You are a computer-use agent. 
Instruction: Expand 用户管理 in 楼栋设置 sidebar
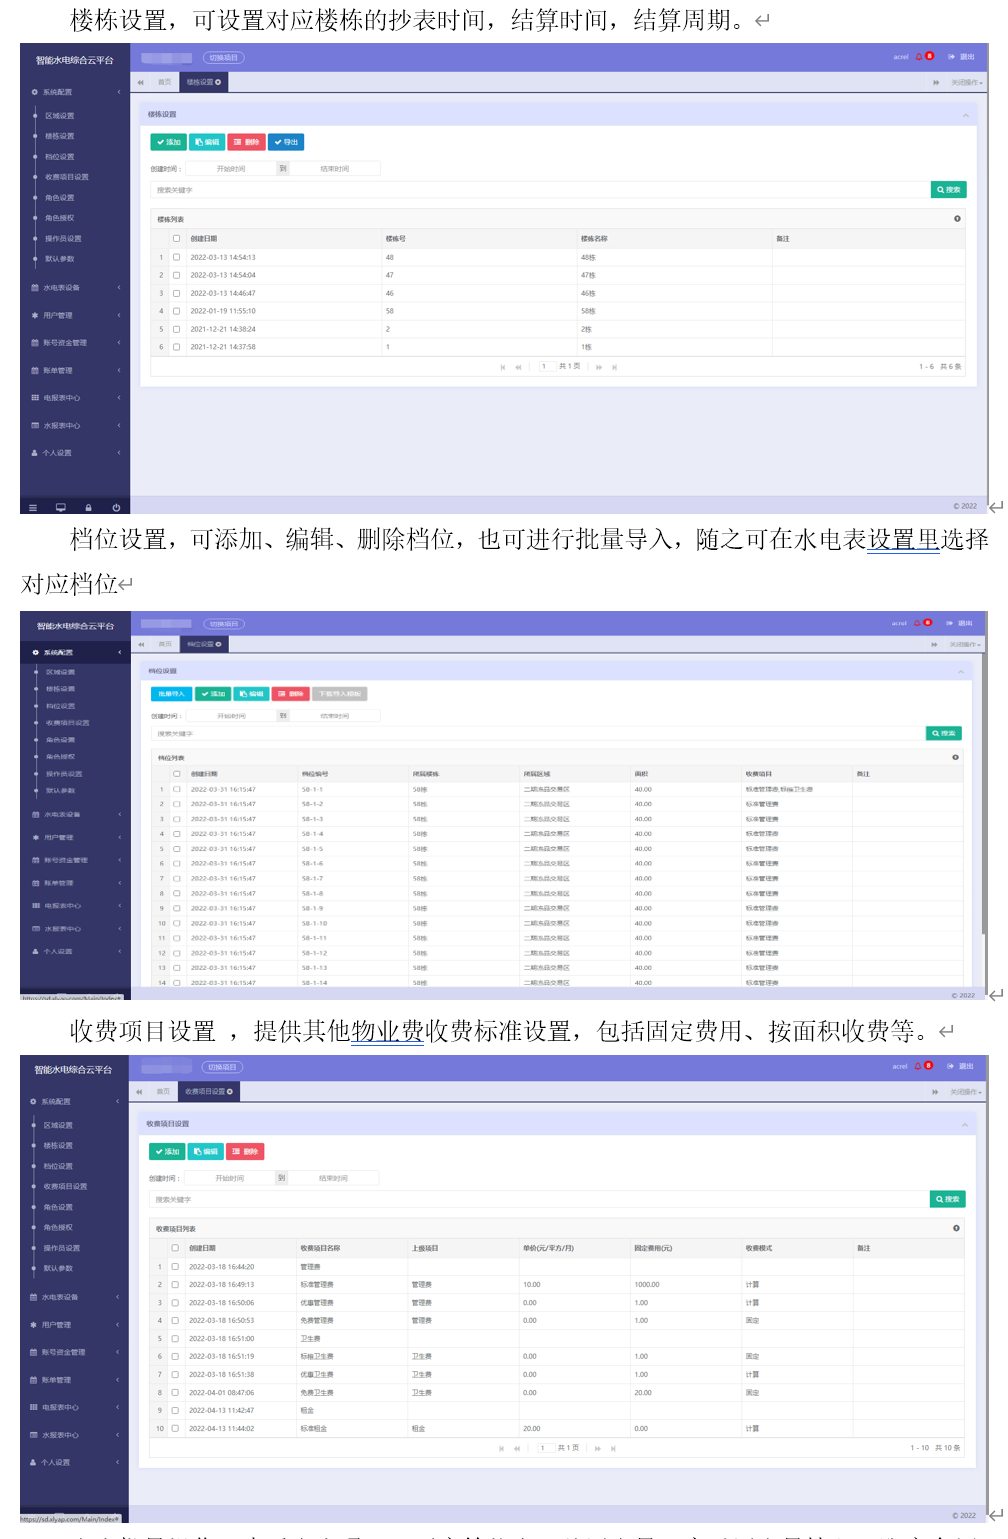[75, 315]
